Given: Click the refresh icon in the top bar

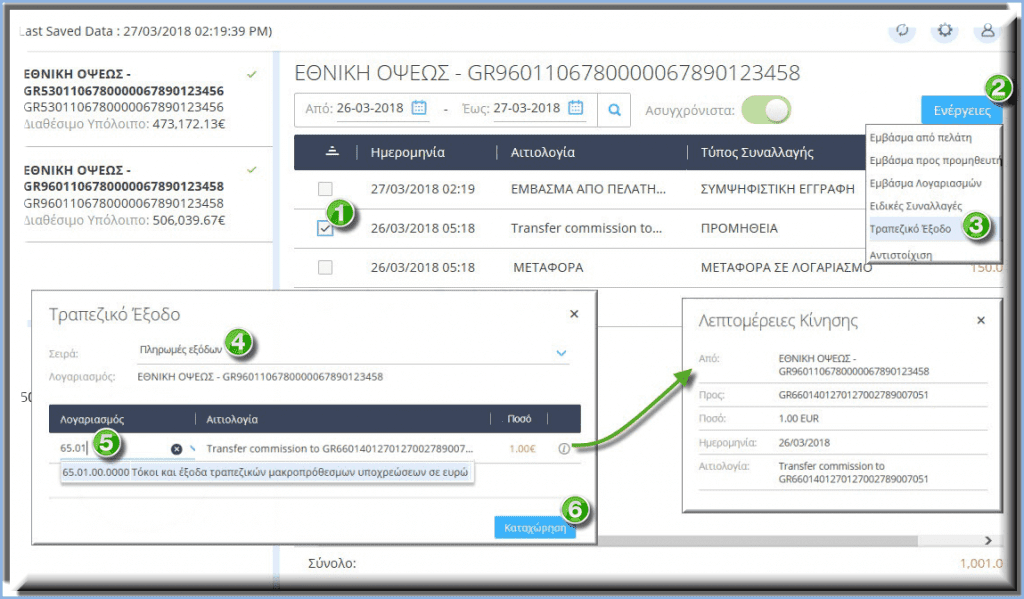Looking at the screenshot, I should coord(902,31).
